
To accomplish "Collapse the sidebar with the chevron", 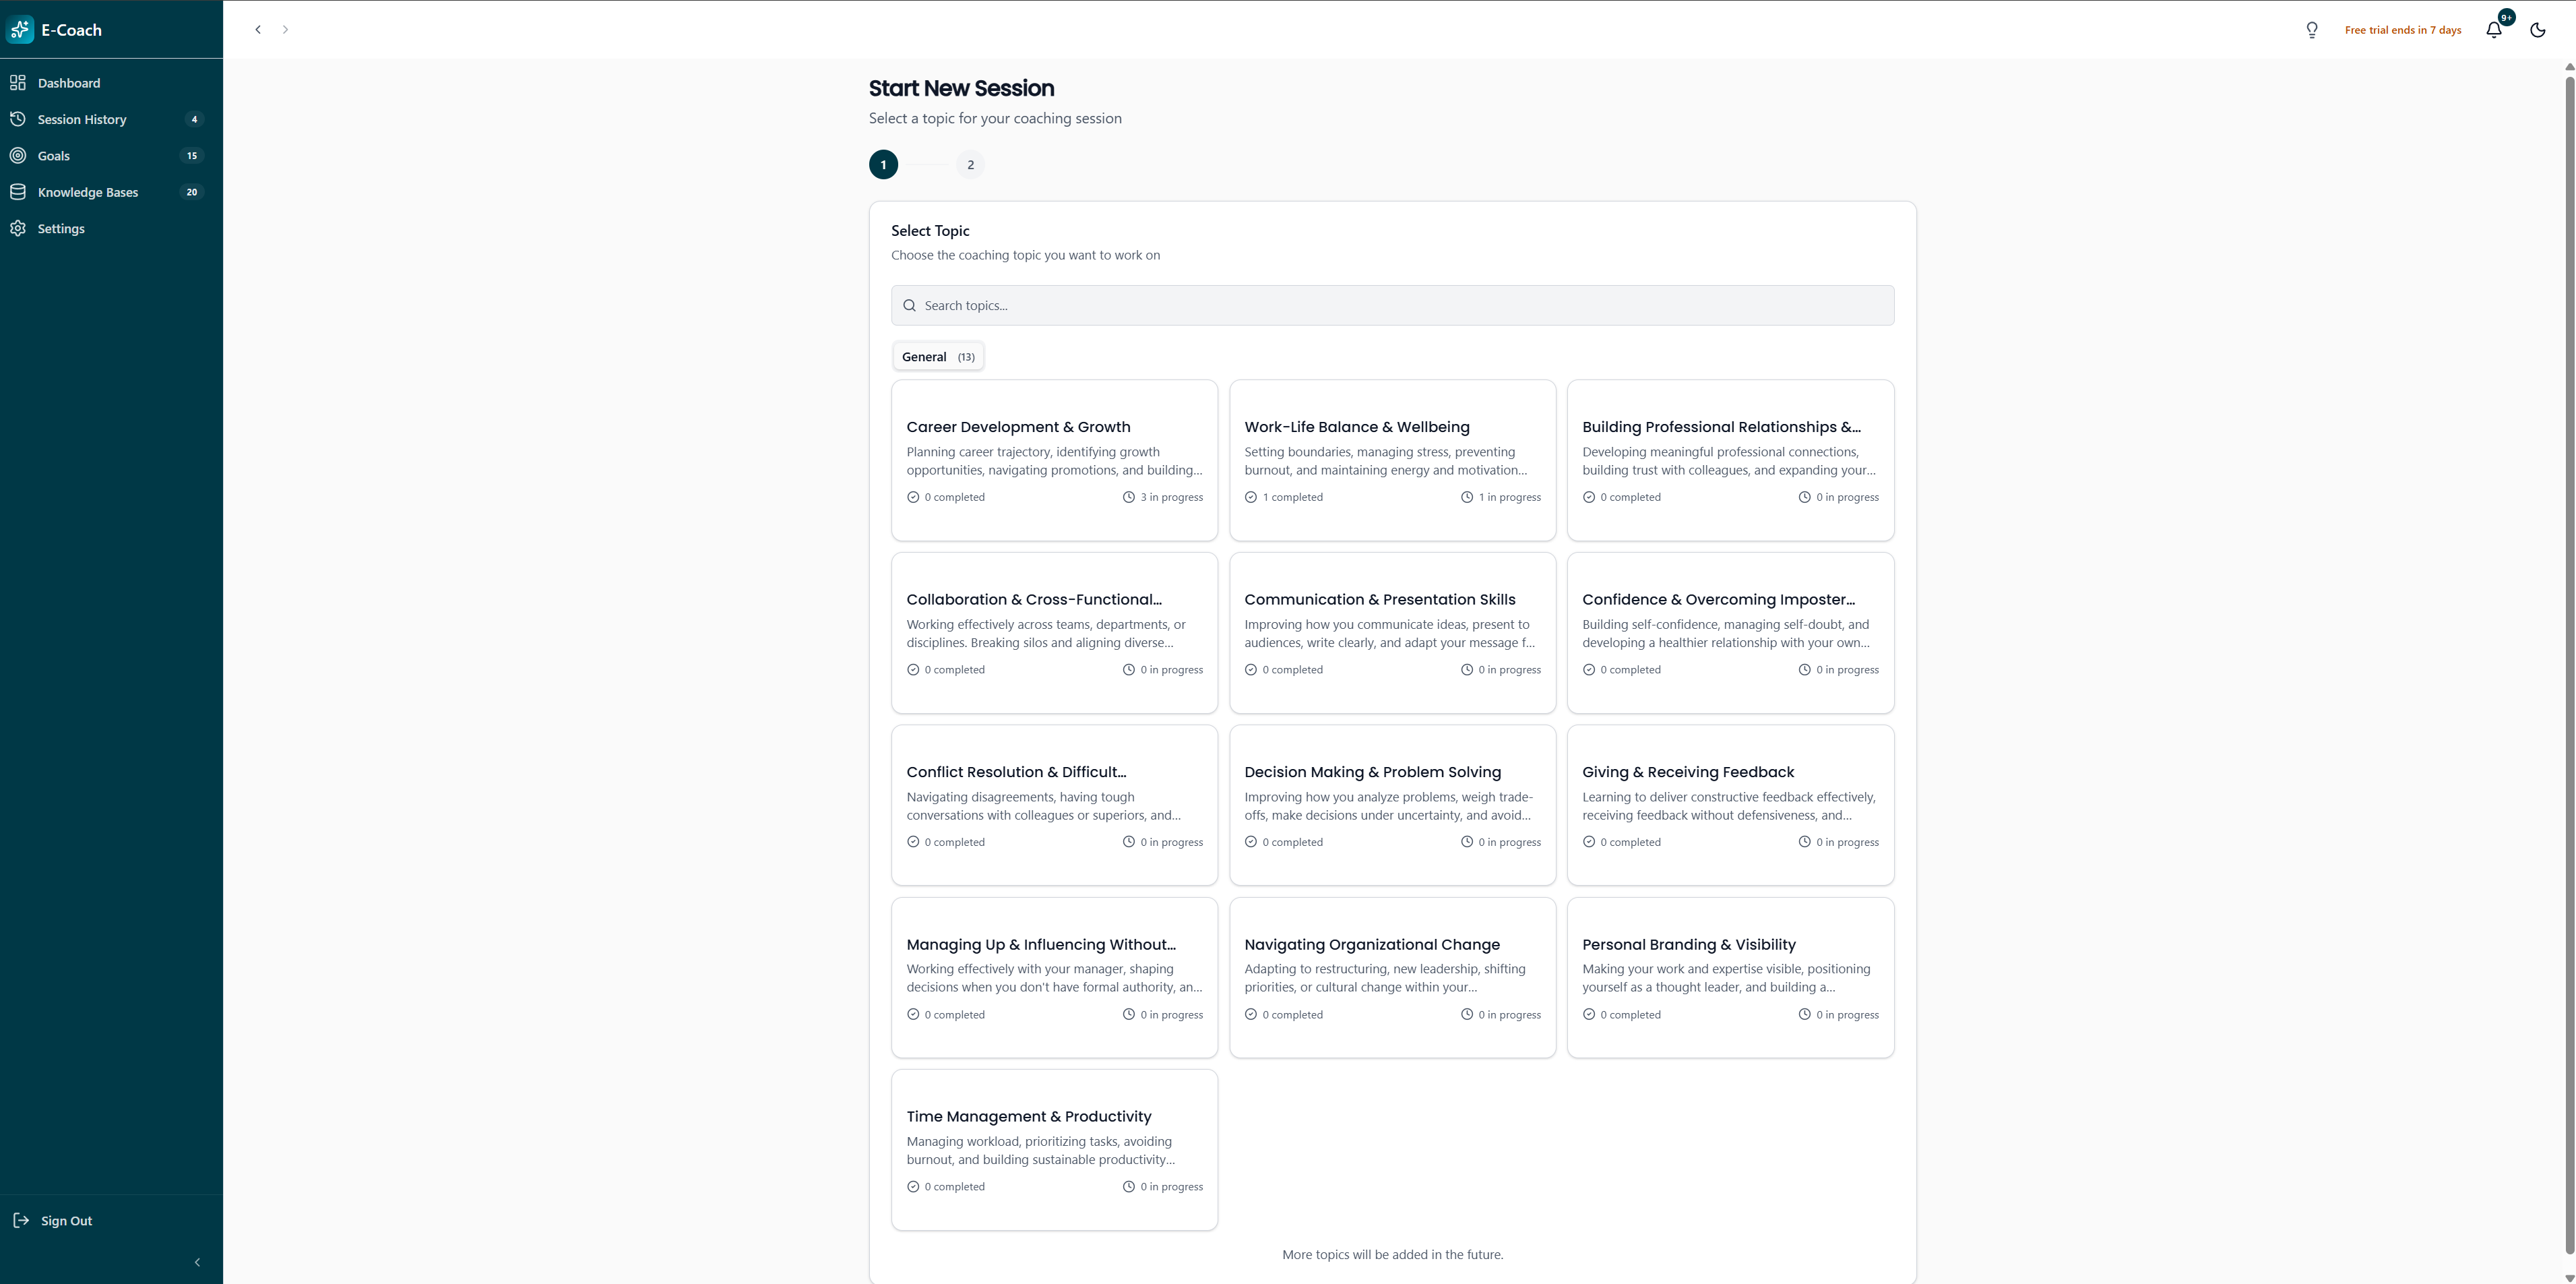I will (x=197, y=1263).
